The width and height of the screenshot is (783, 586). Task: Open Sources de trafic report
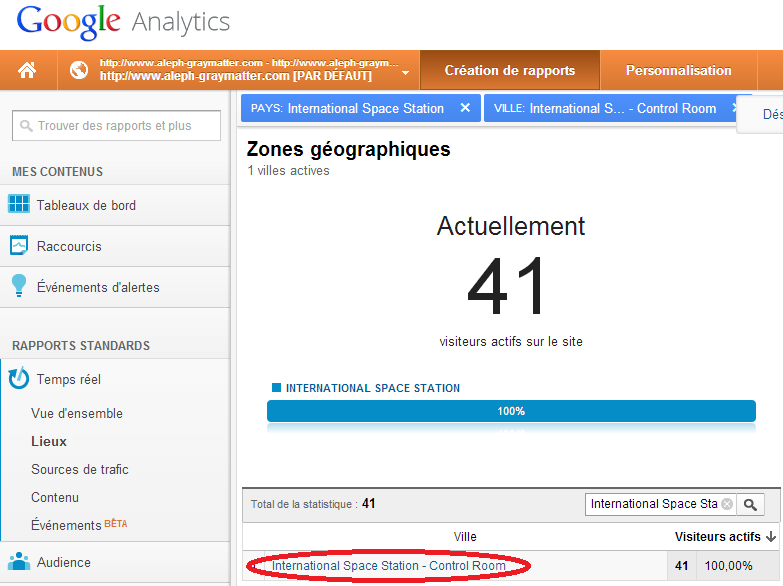point(80,469)
